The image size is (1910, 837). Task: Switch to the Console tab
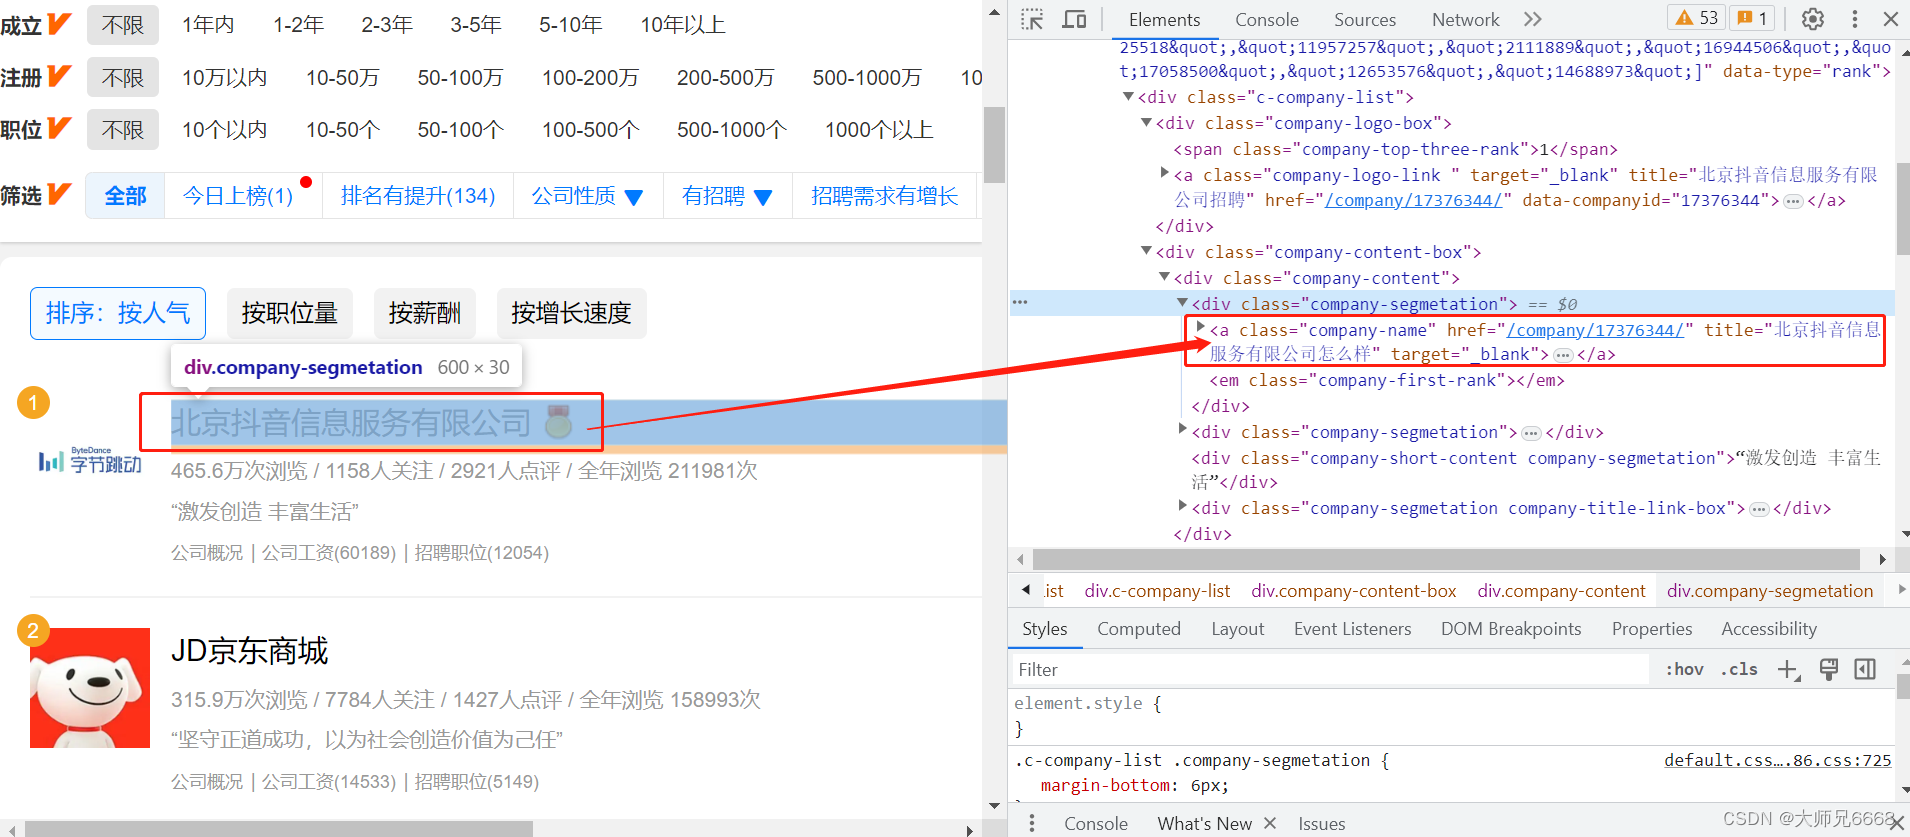(x=1267, y=20)
